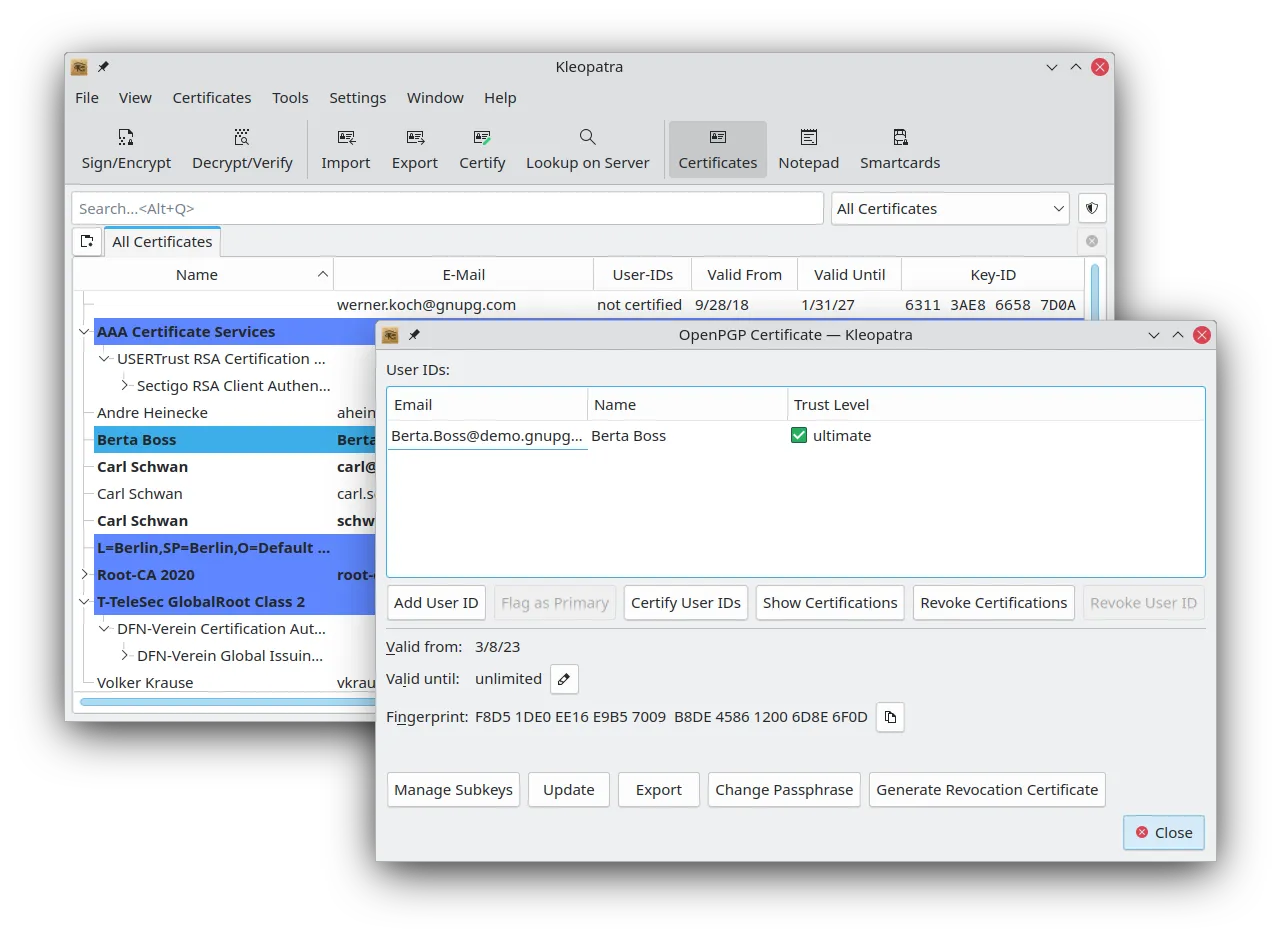The width and height of the screenshot is (1281, 938).
Task: Toggle the certificate filter shield button
Action: click(x=1092, y=208)
